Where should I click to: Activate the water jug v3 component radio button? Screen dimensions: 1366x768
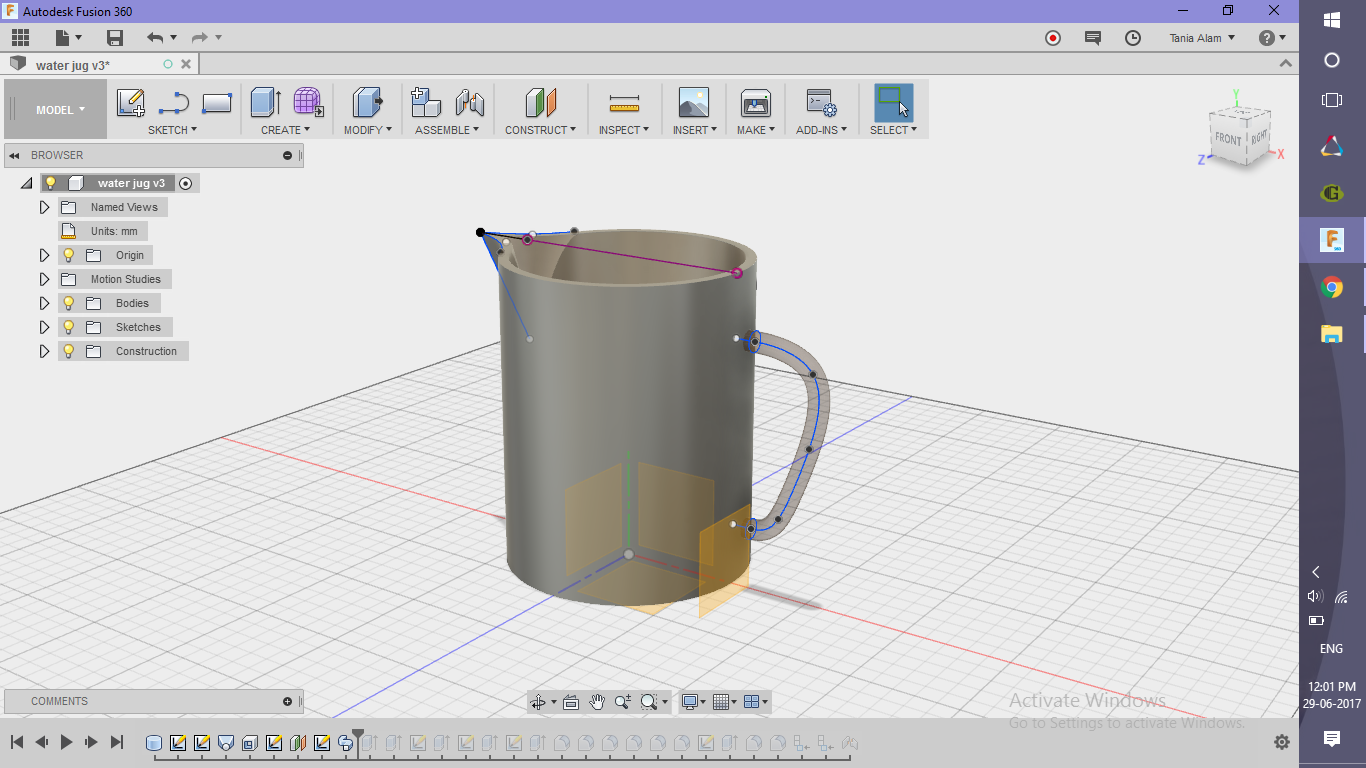185,183
